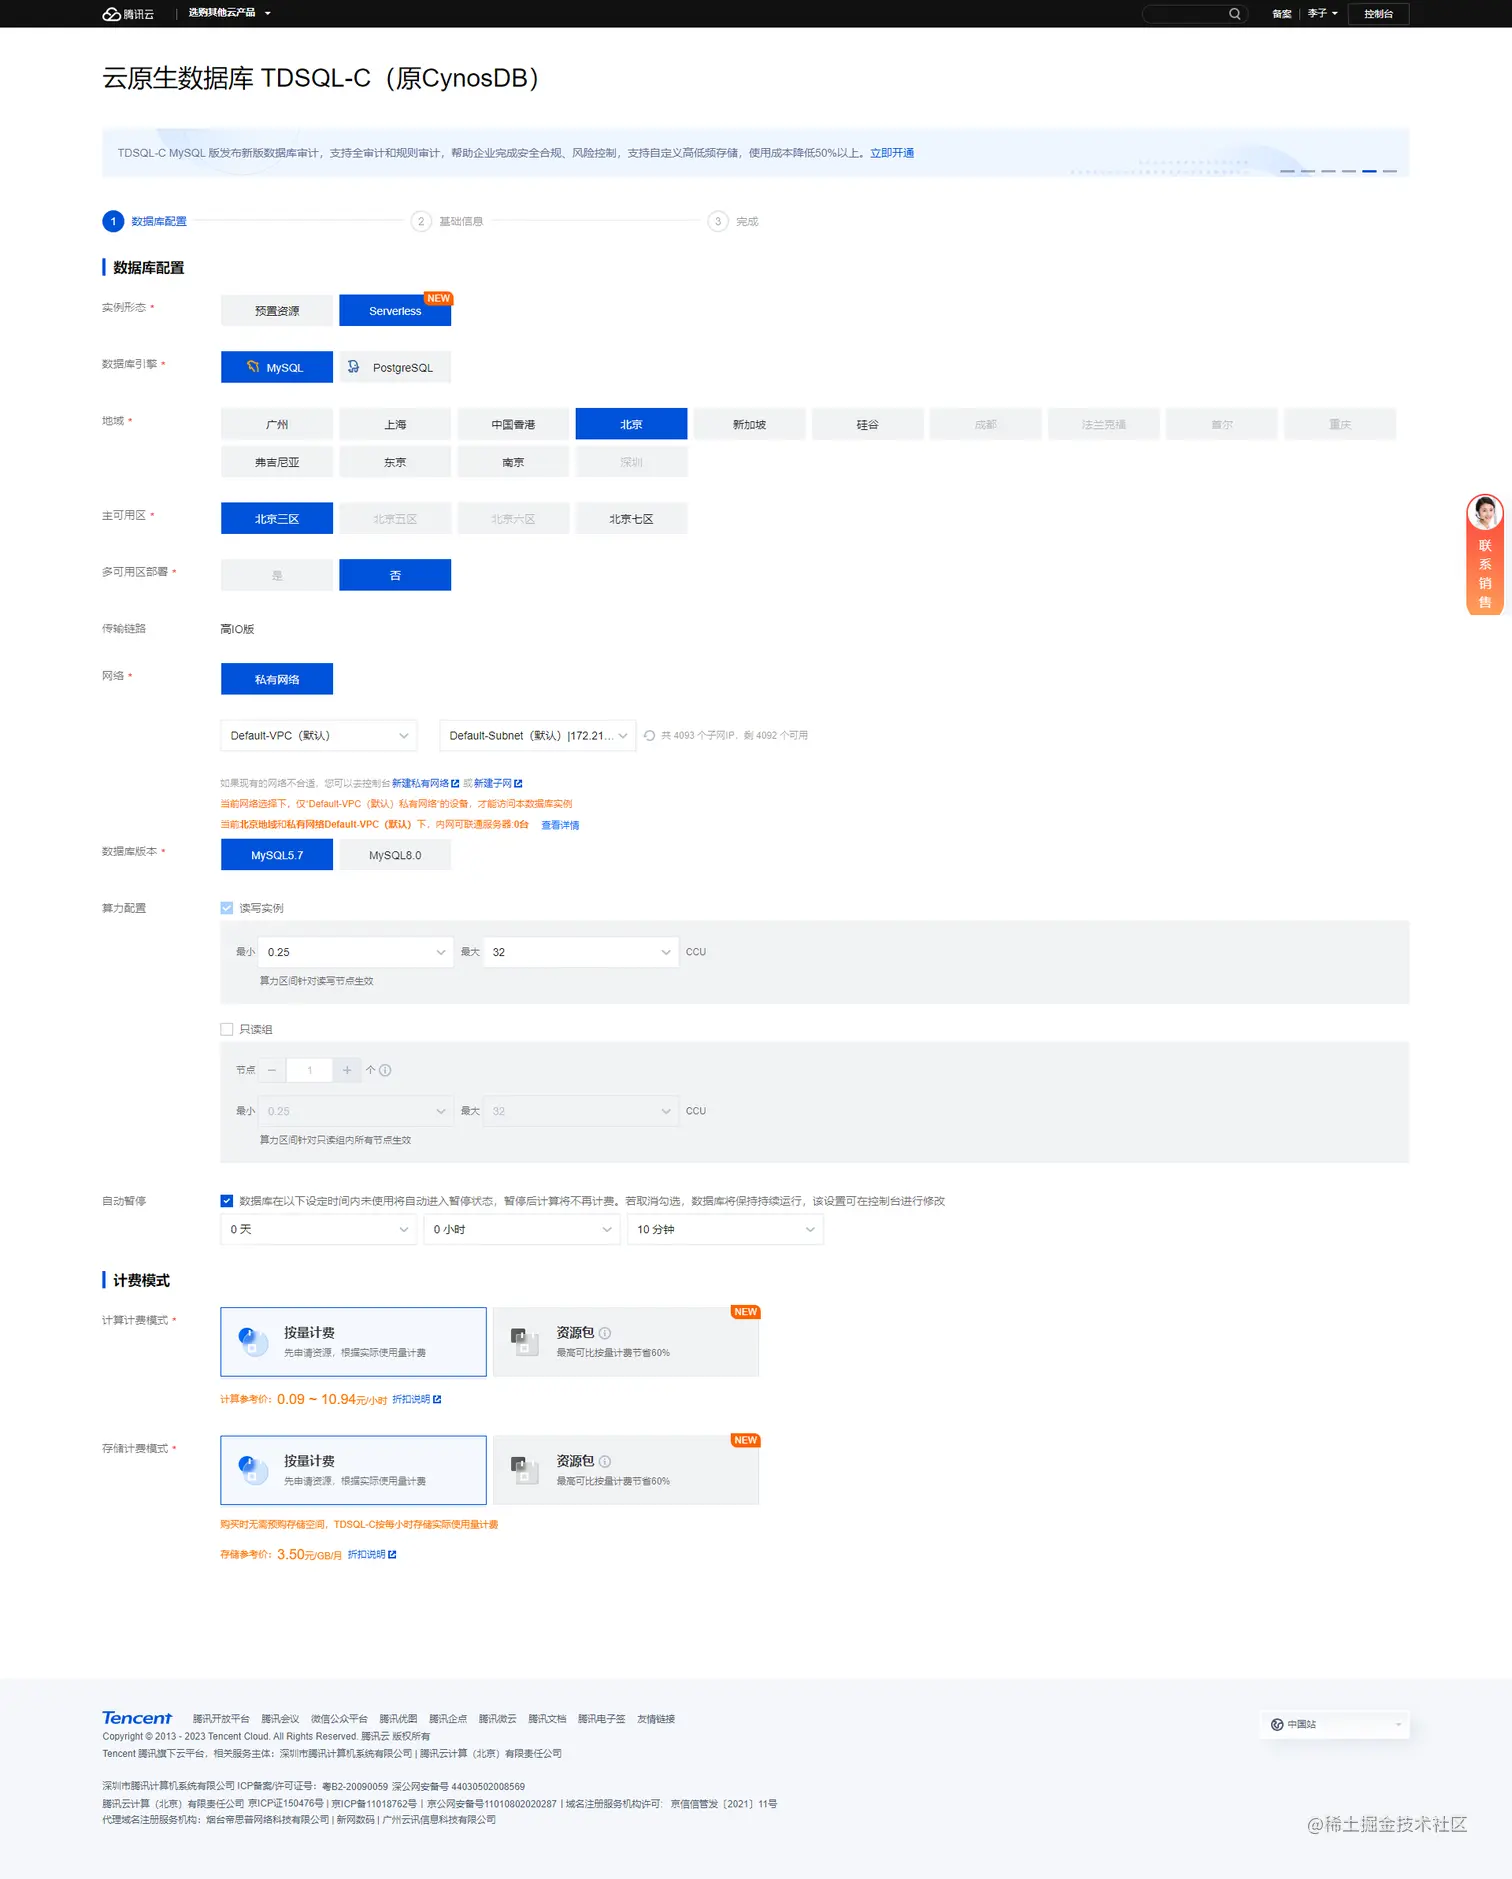The width and height of the screenshot is (1512, 1879).
Task: Open the 选购其他云产品 header dropdown
Action: tap(229, 13)
